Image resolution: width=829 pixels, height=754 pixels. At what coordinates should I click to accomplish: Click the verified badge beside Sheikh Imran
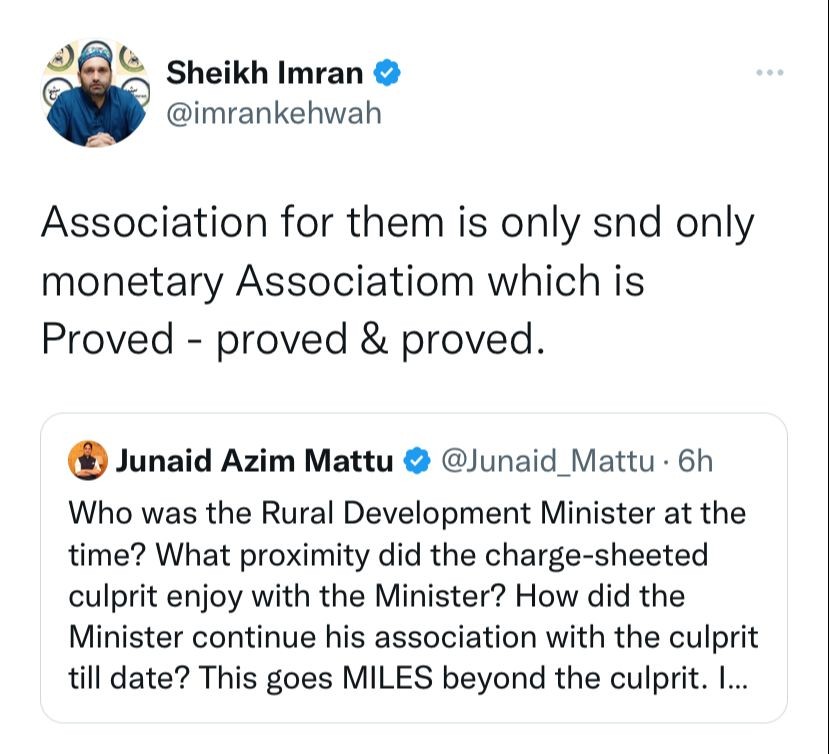(x=388, y=73)
